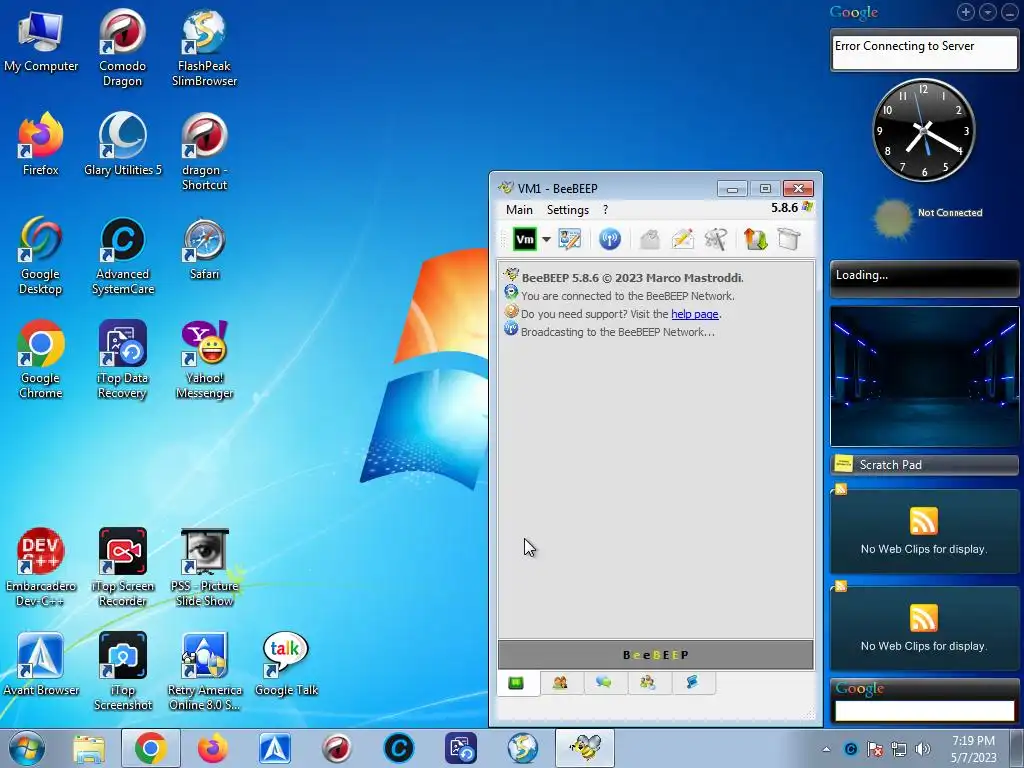Click the blue broadcast antenna icon
The height and width of the screenshot is (768, 1024).
(x=609, y=239)
